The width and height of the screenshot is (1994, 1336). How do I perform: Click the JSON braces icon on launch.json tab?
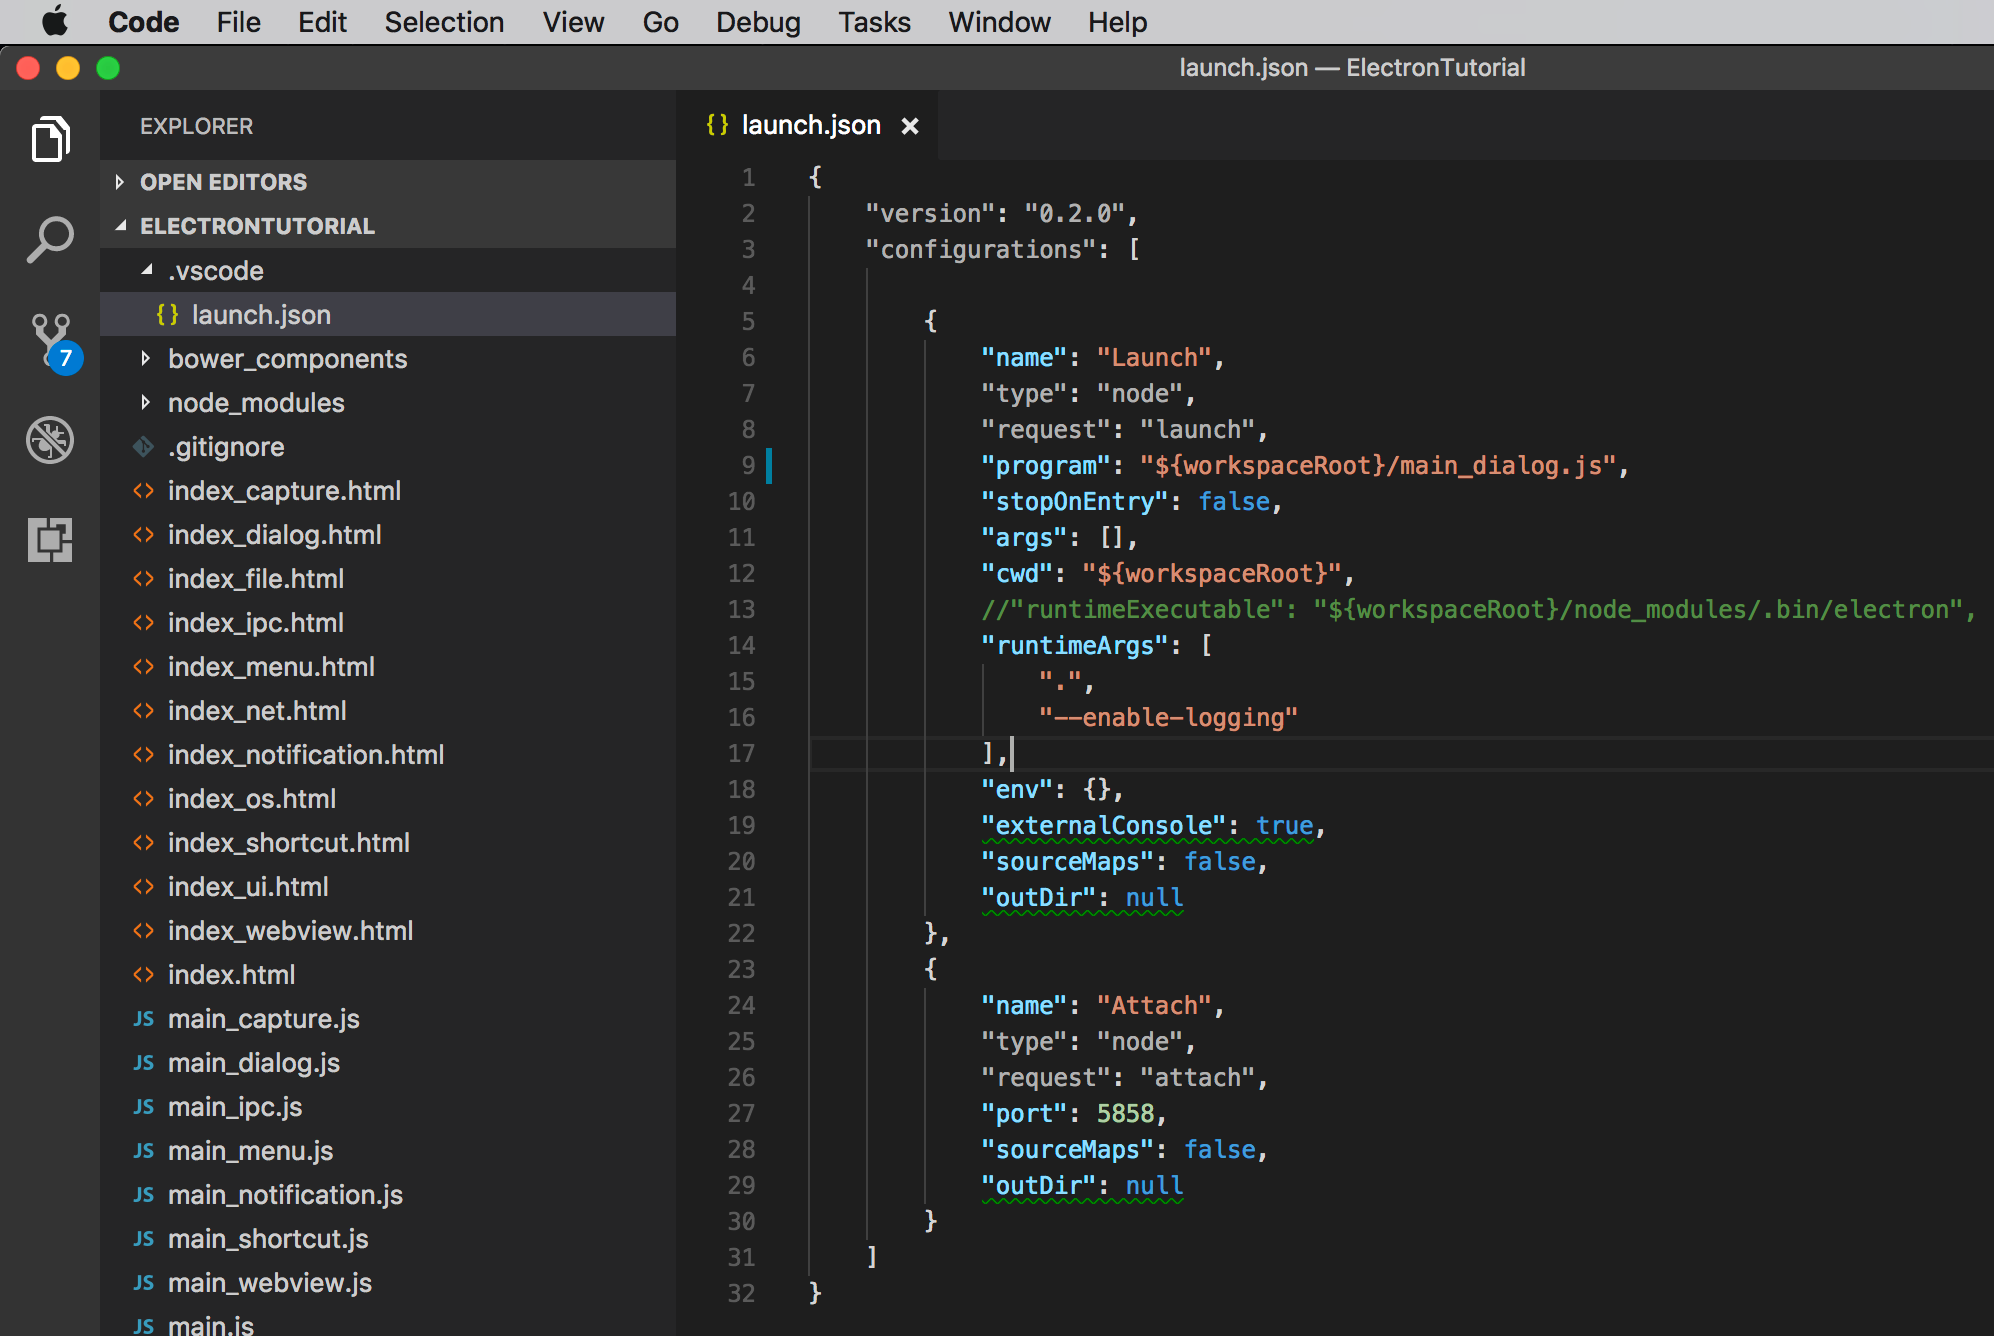[717, 125]
